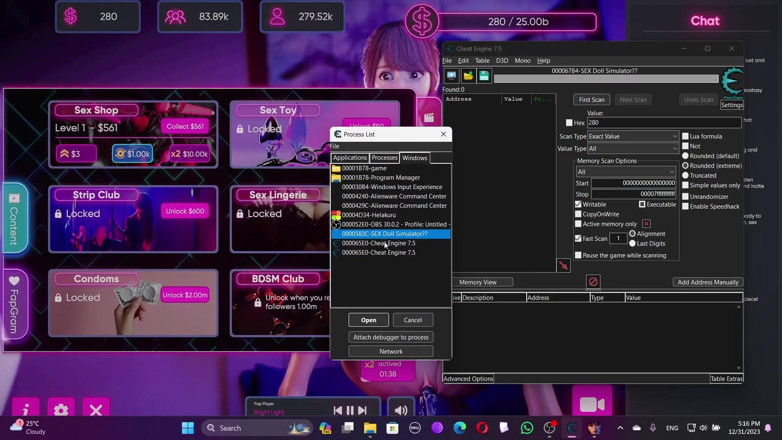
Task: Open WhatsApp from the taskbar
Action: (527, 428)
